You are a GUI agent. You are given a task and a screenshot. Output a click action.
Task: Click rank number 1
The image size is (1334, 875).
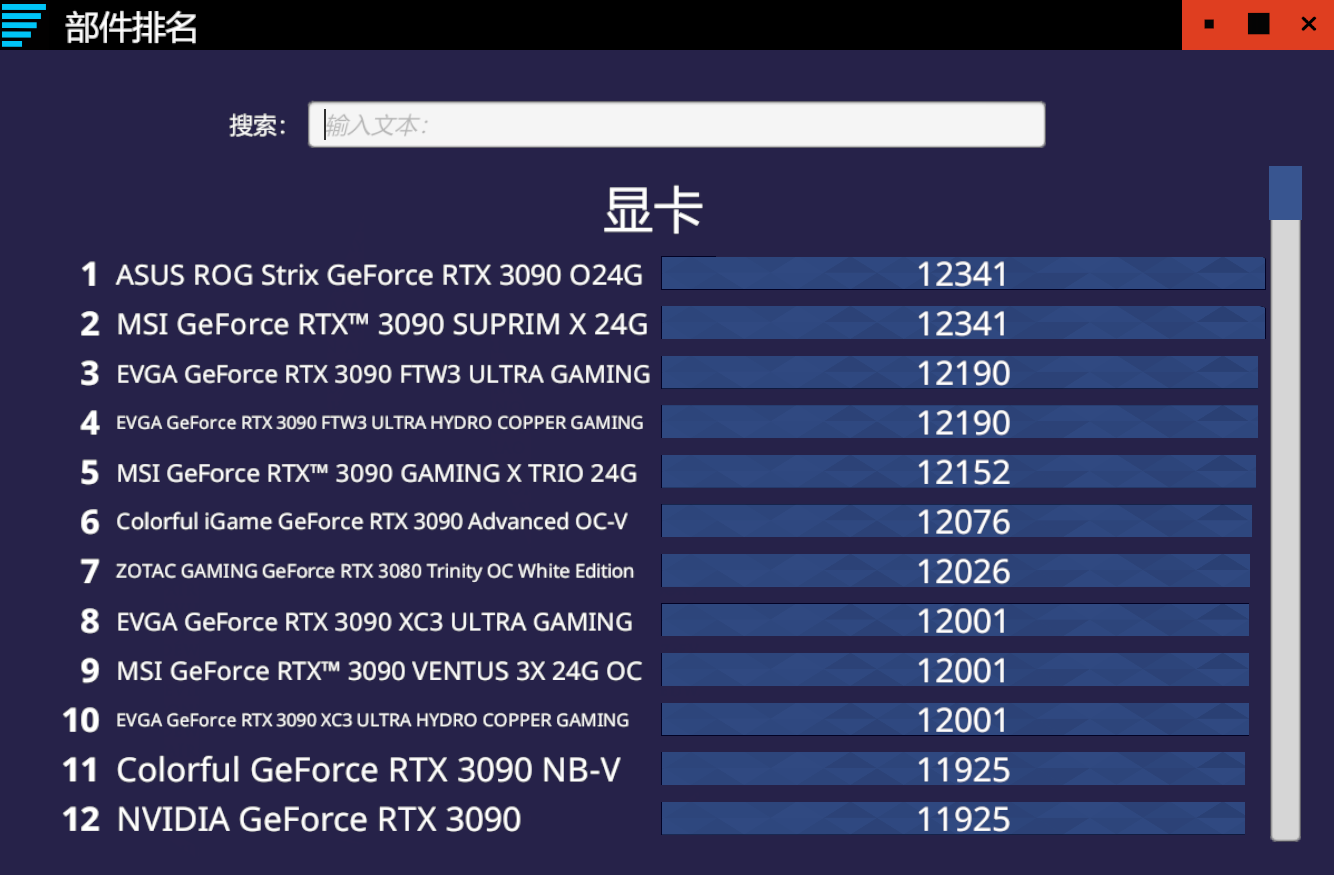(x=90, y=274)
